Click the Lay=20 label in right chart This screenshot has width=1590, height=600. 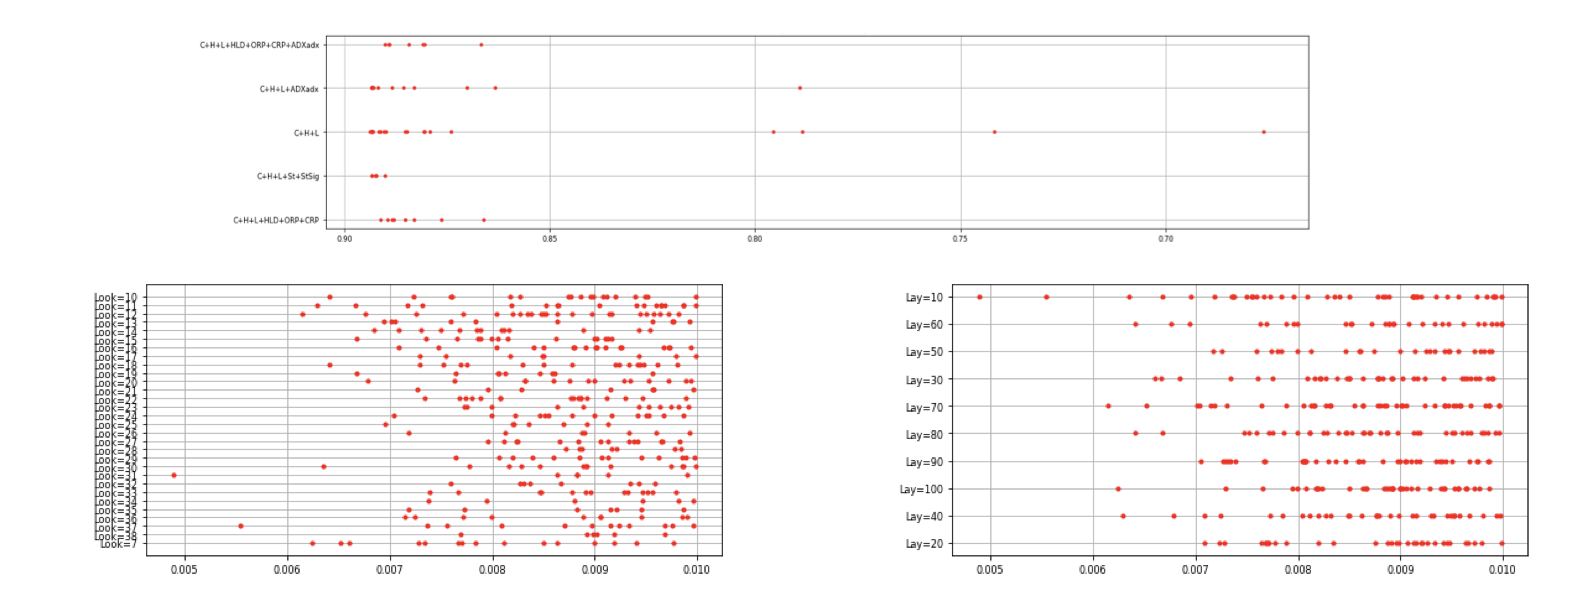[923, 544]
